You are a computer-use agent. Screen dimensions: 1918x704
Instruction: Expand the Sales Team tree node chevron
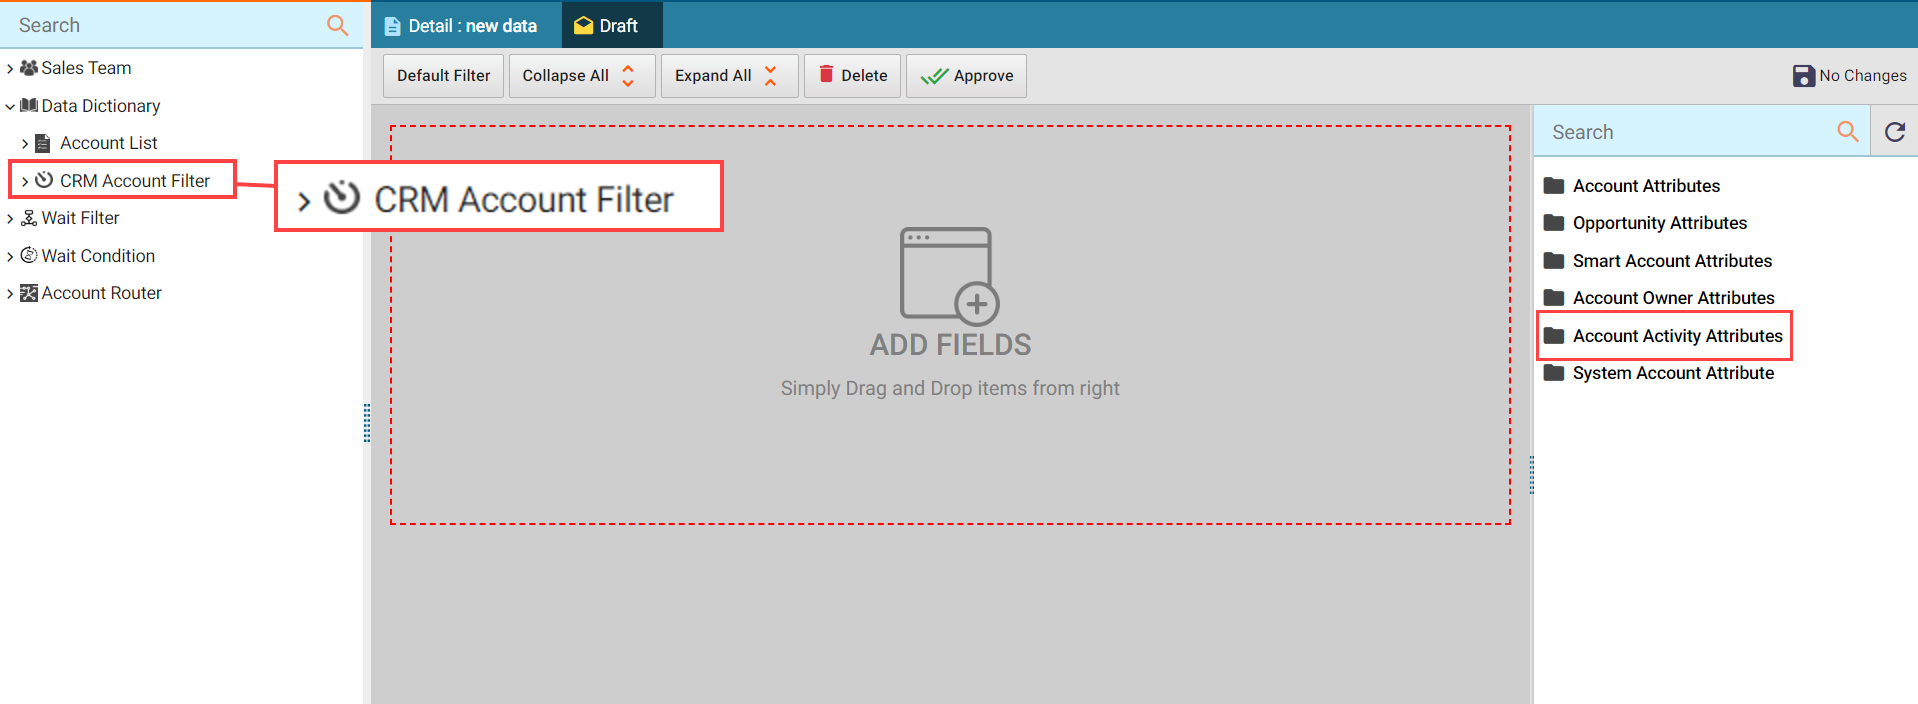(10, 69)
